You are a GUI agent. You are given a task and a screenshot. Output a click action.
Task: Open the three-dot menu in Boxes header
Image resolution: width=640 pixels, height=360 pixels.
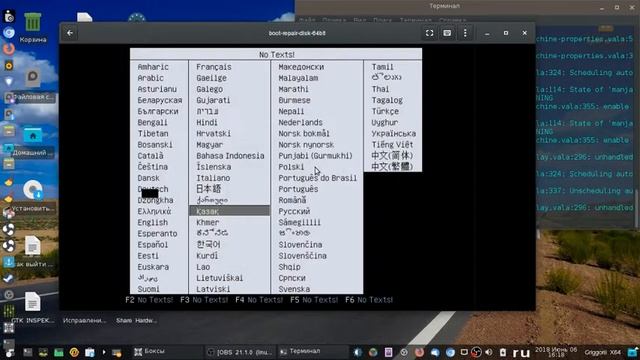(465, 33)
